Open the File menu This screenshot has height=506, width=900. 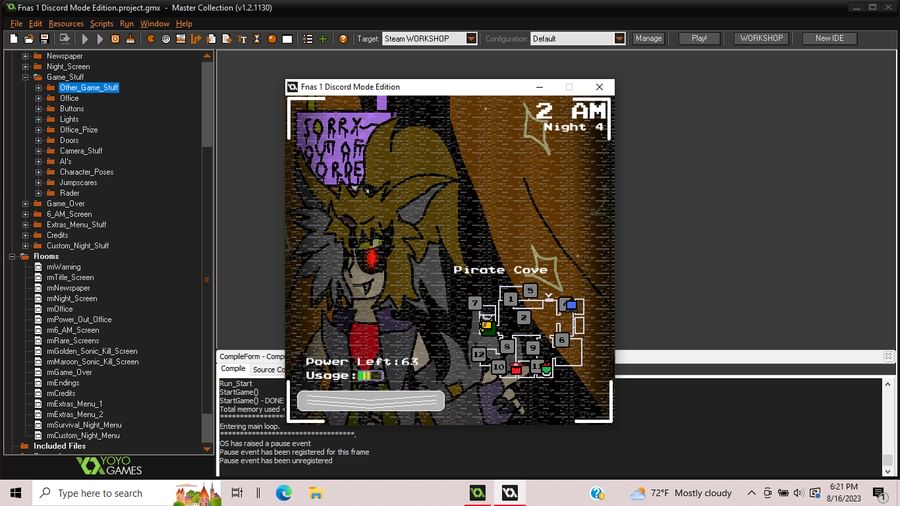16,24
